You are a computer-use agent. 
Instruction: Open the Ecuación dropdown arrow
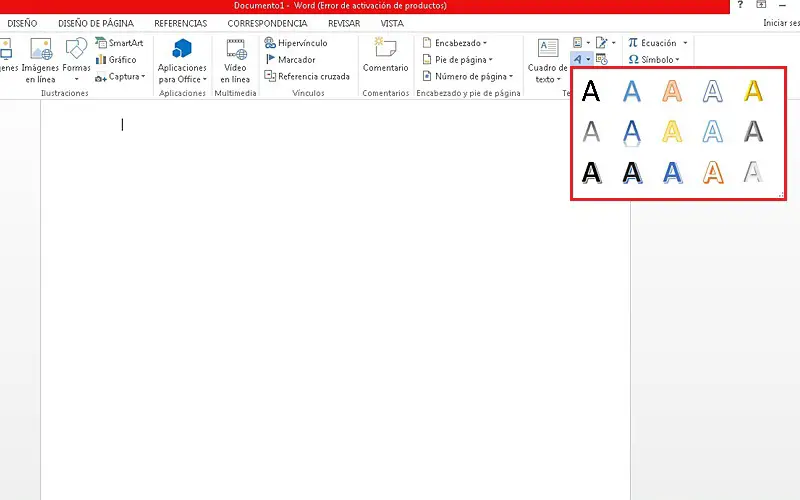pos(685,43)
